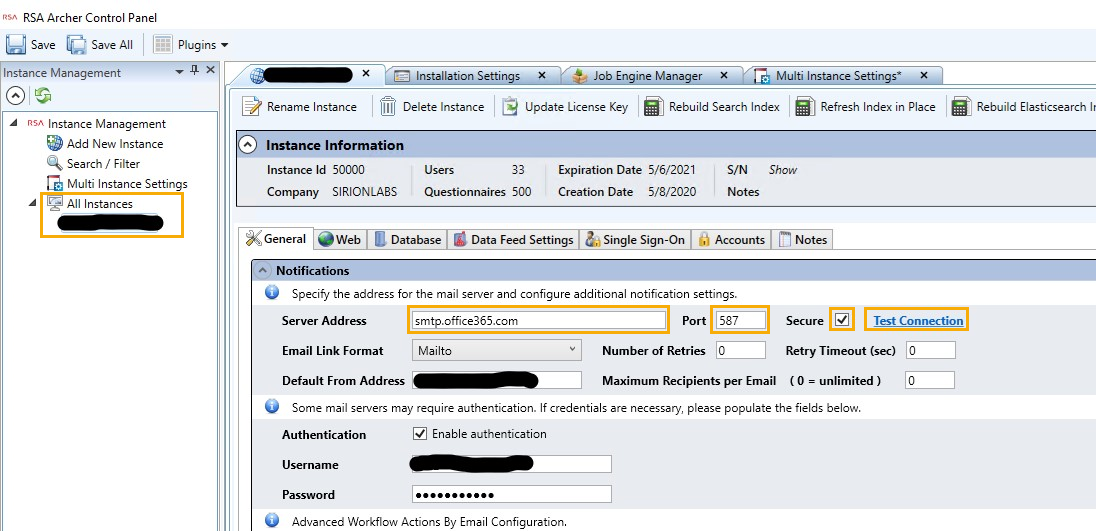
Task: Click the info icon beside authentication note
Action: coord(272,406)
